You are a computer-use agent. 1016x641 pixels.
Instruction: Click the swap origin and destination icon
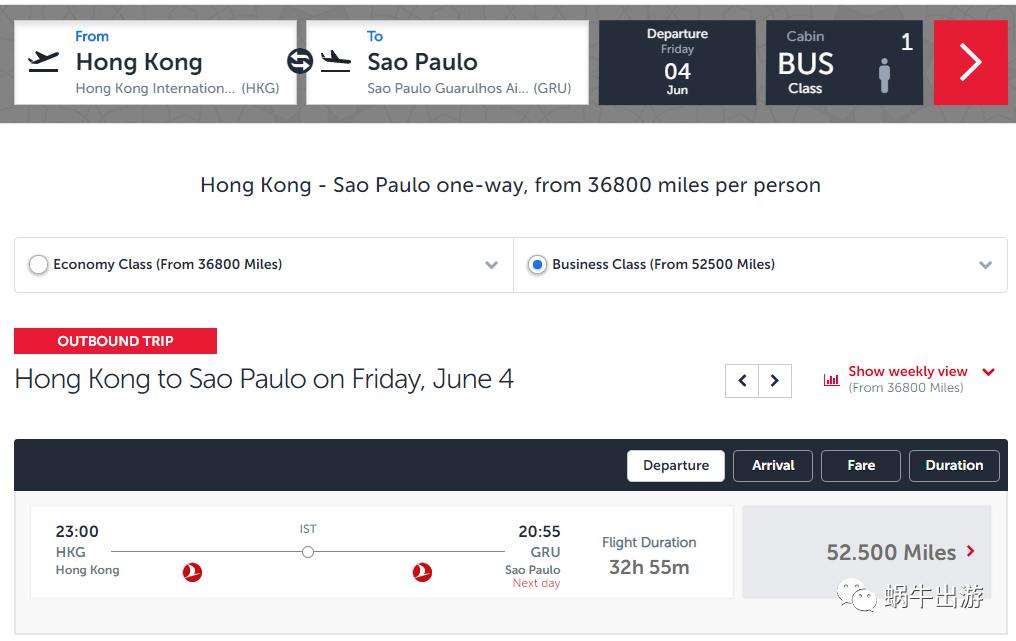coord(300,62)
